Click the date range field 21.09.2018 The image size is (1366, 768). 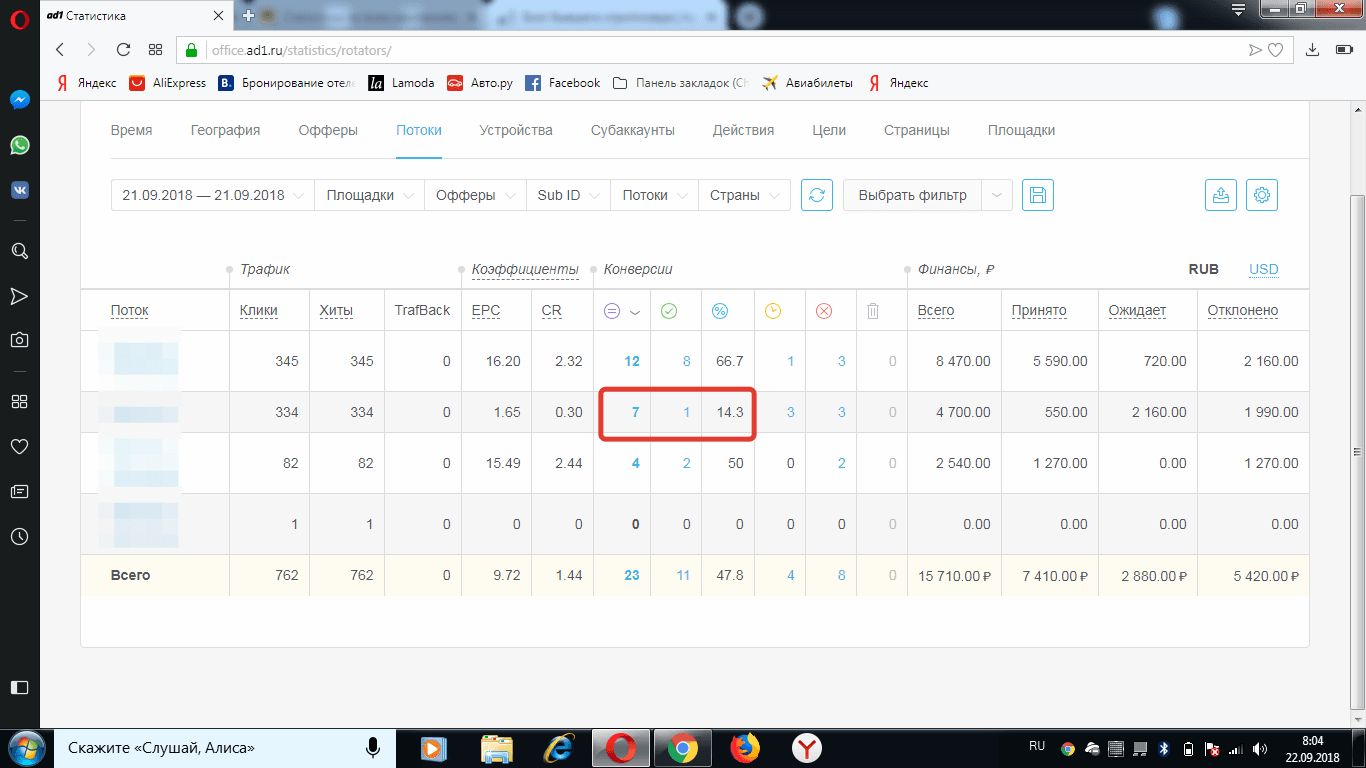212,195
